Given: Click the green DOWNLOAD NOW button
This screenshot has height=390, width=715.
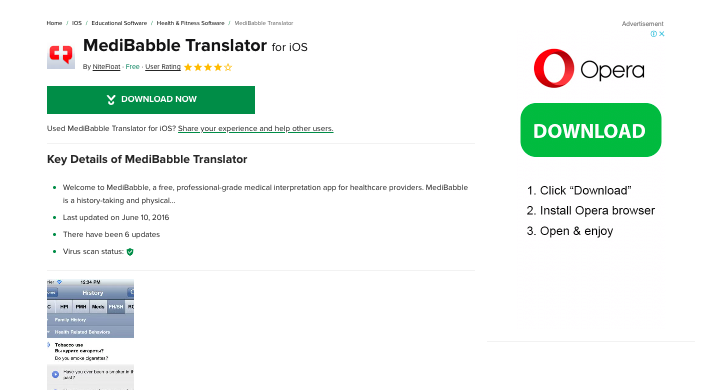Looking at the screenshot, I should pos(151,100).
